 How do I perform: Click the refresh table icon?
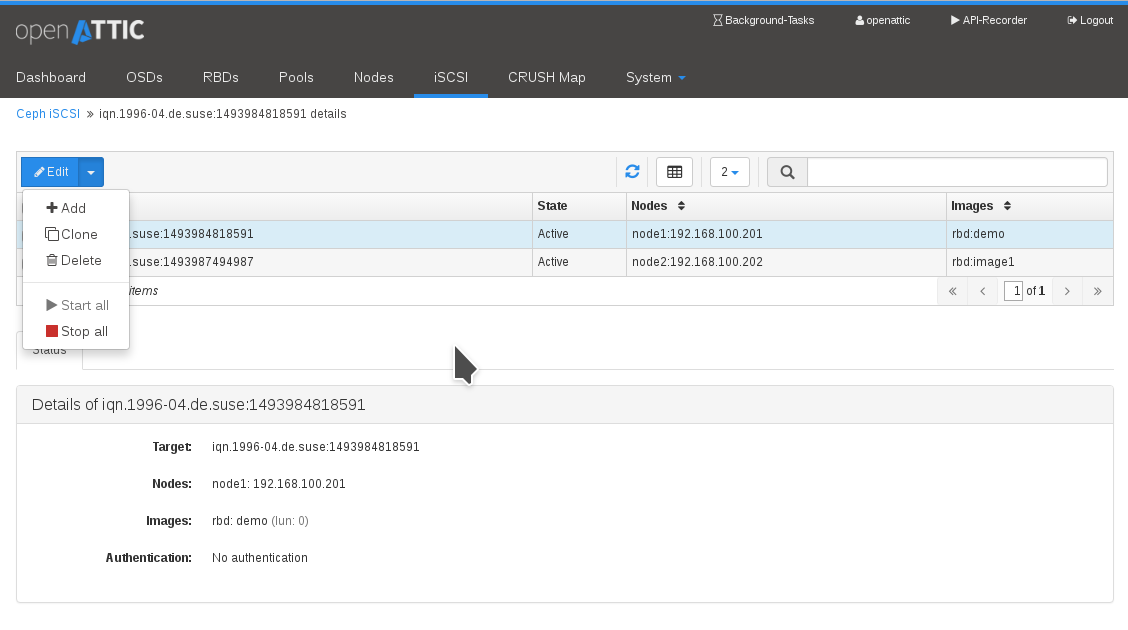pyautogui.click(x=632, y=172)
